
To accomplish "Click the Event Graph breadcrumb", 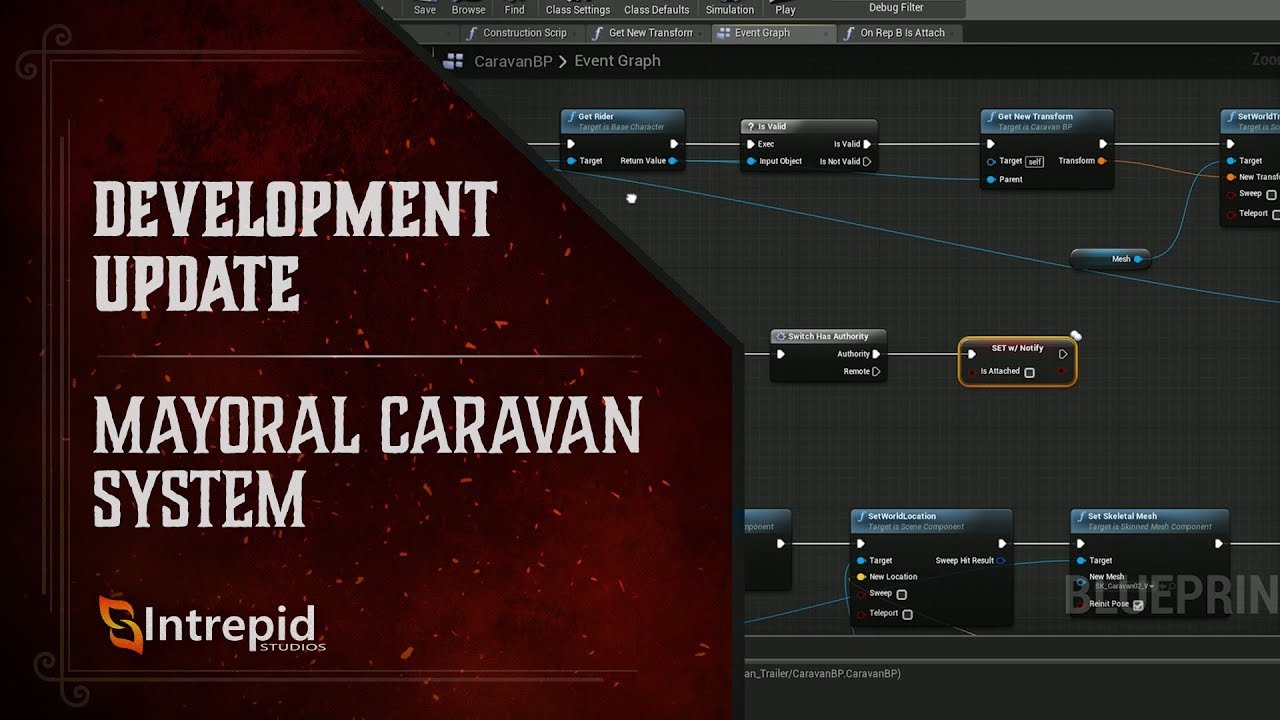I will coord(617,61).
